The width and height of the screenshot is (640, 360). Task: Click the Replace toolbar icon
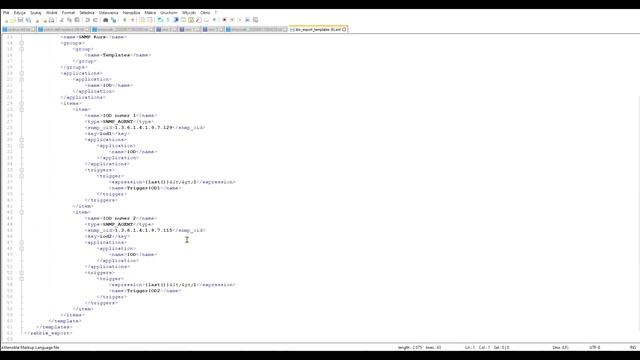click(113, 20)
